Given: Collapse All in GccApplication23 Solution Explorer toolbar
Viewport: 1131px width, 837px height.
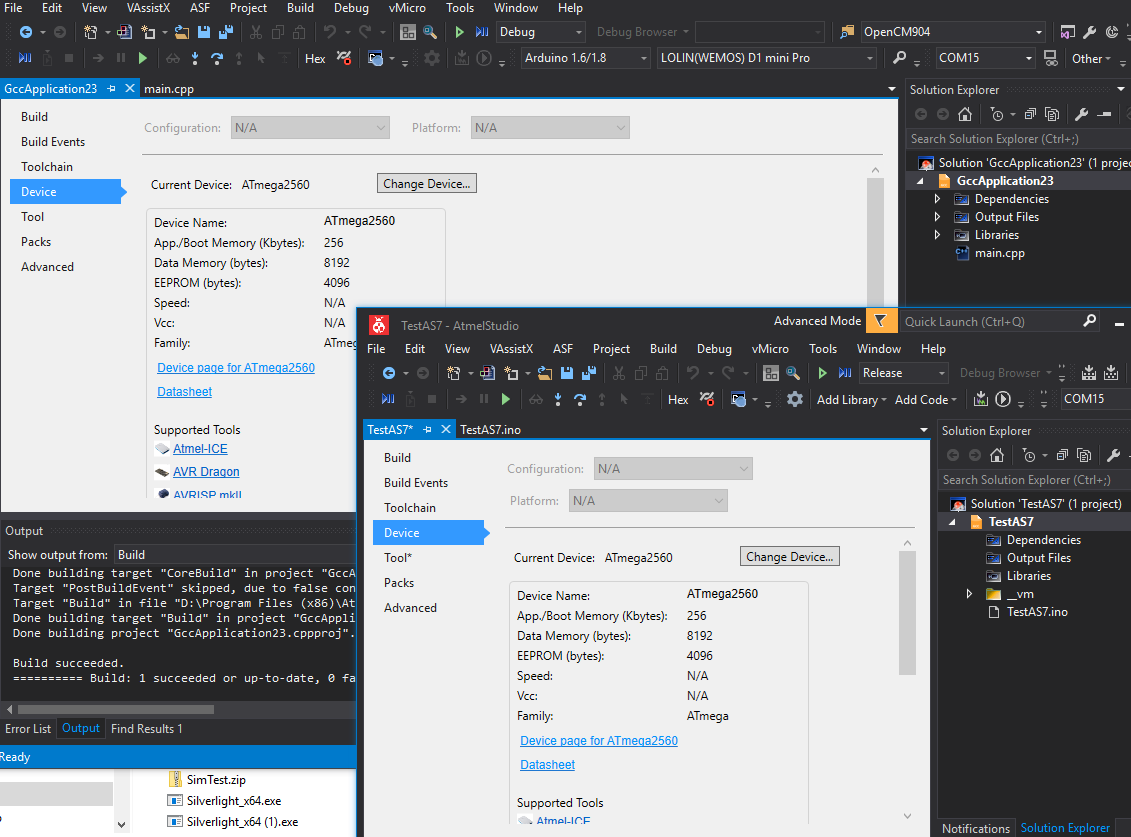Looking at the screenshot, I should (x=1030, y=114).
